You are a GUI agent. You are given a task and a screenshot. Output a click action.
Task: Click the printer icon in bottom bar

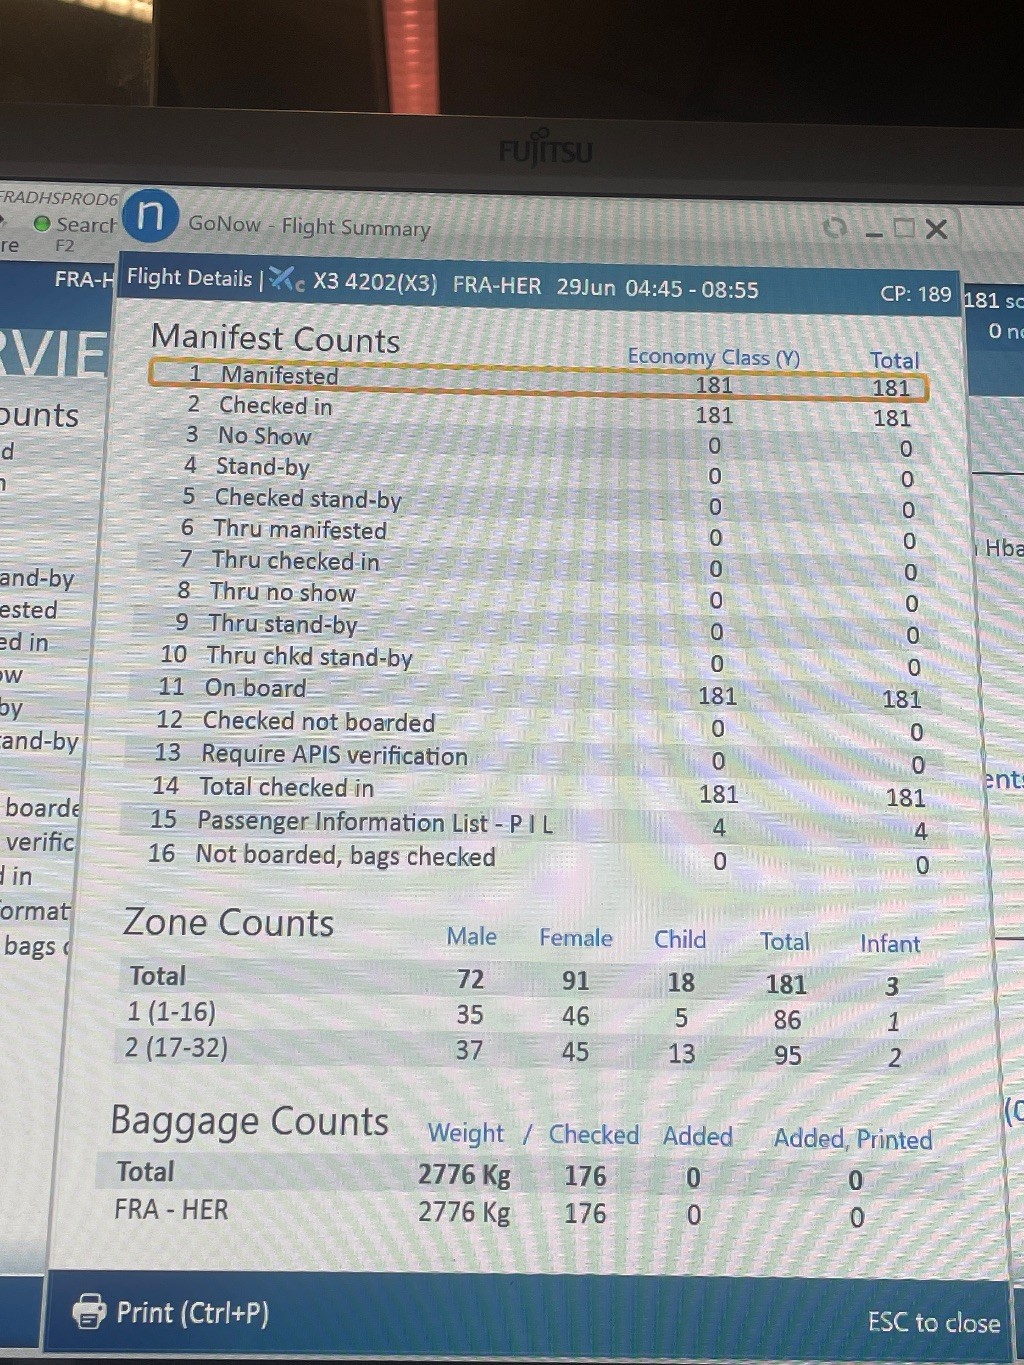point(89,1310)
